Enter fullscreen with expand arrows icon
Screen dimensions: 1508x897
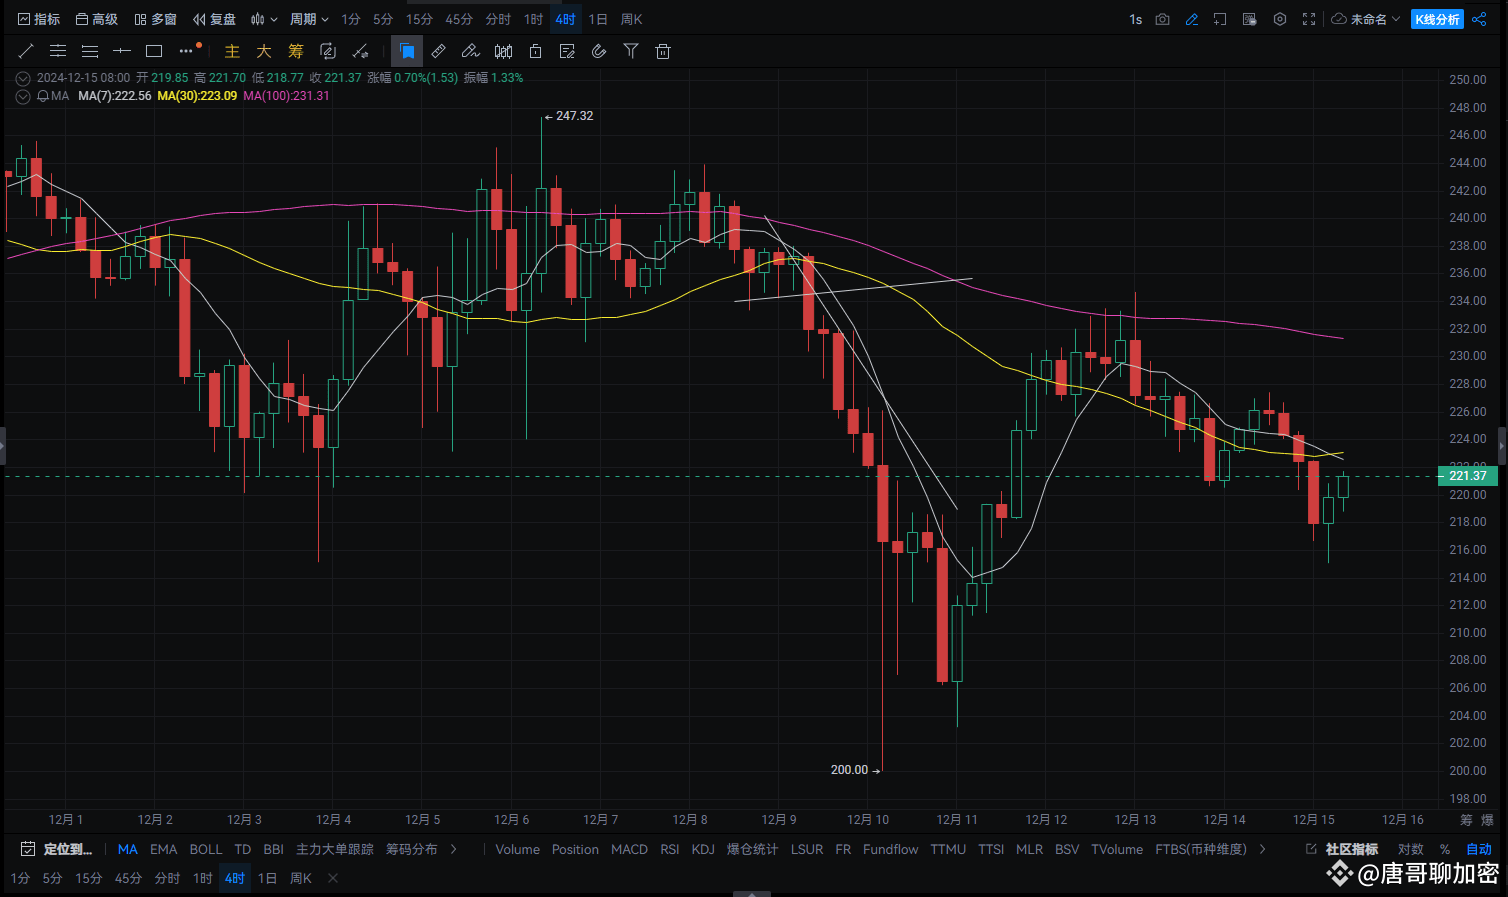click(1308, 19)
